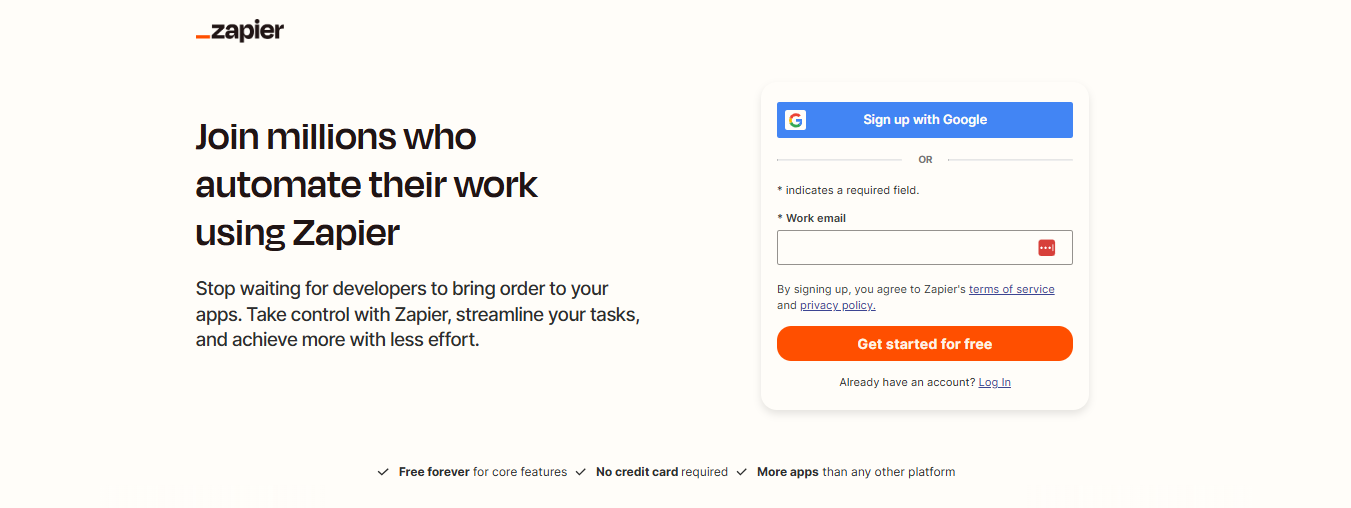Click the Google "G" icon
The image size is (1351, 508).
coord(795,120)
